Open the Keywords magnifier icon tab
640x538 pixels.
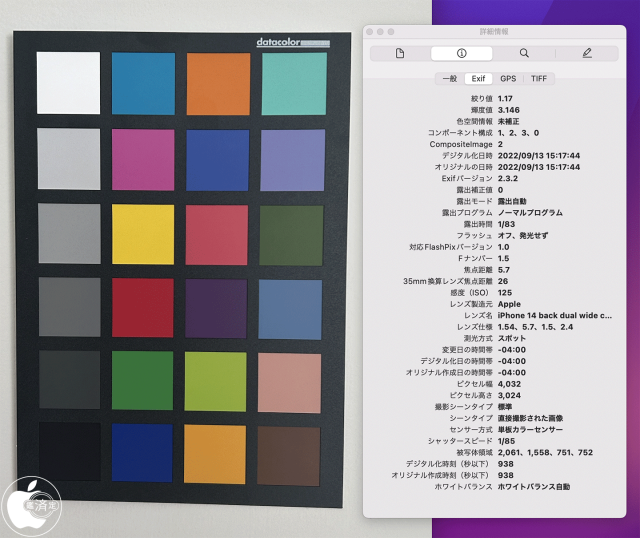click(524, 53)
